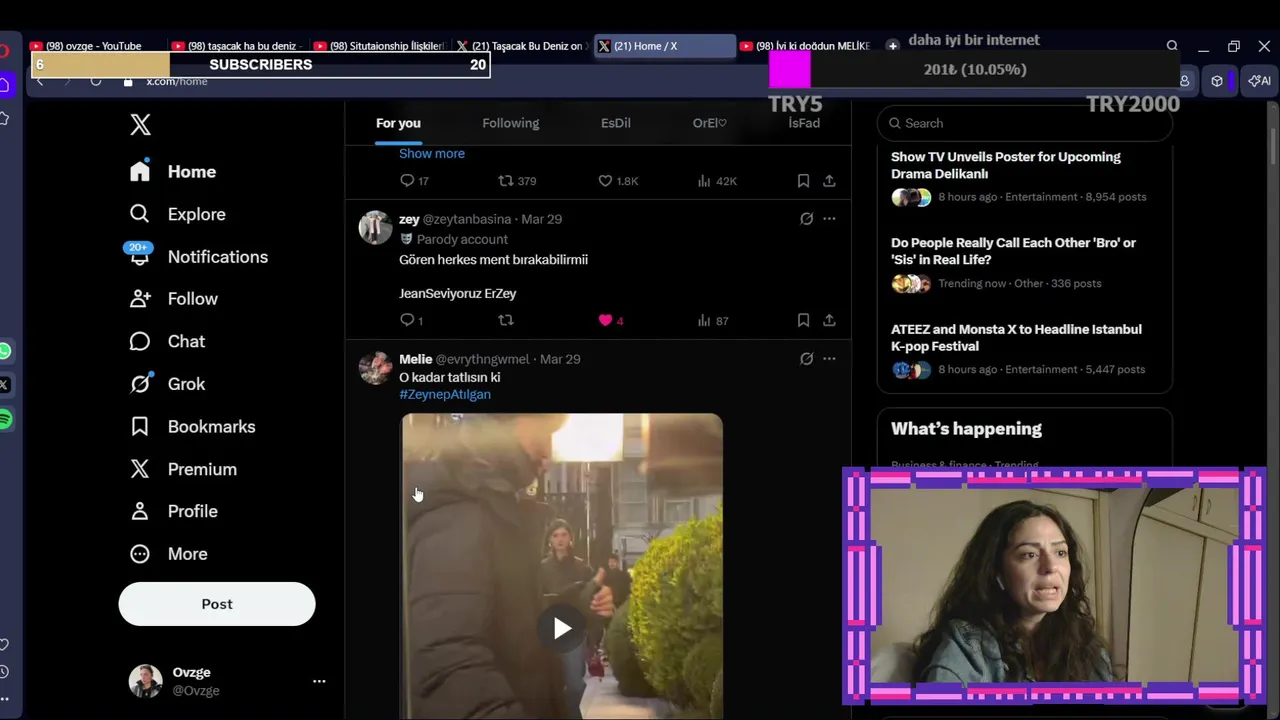Click the white Post button
The width and height of the screenshot is (1280, 720).
coord(217,604)
